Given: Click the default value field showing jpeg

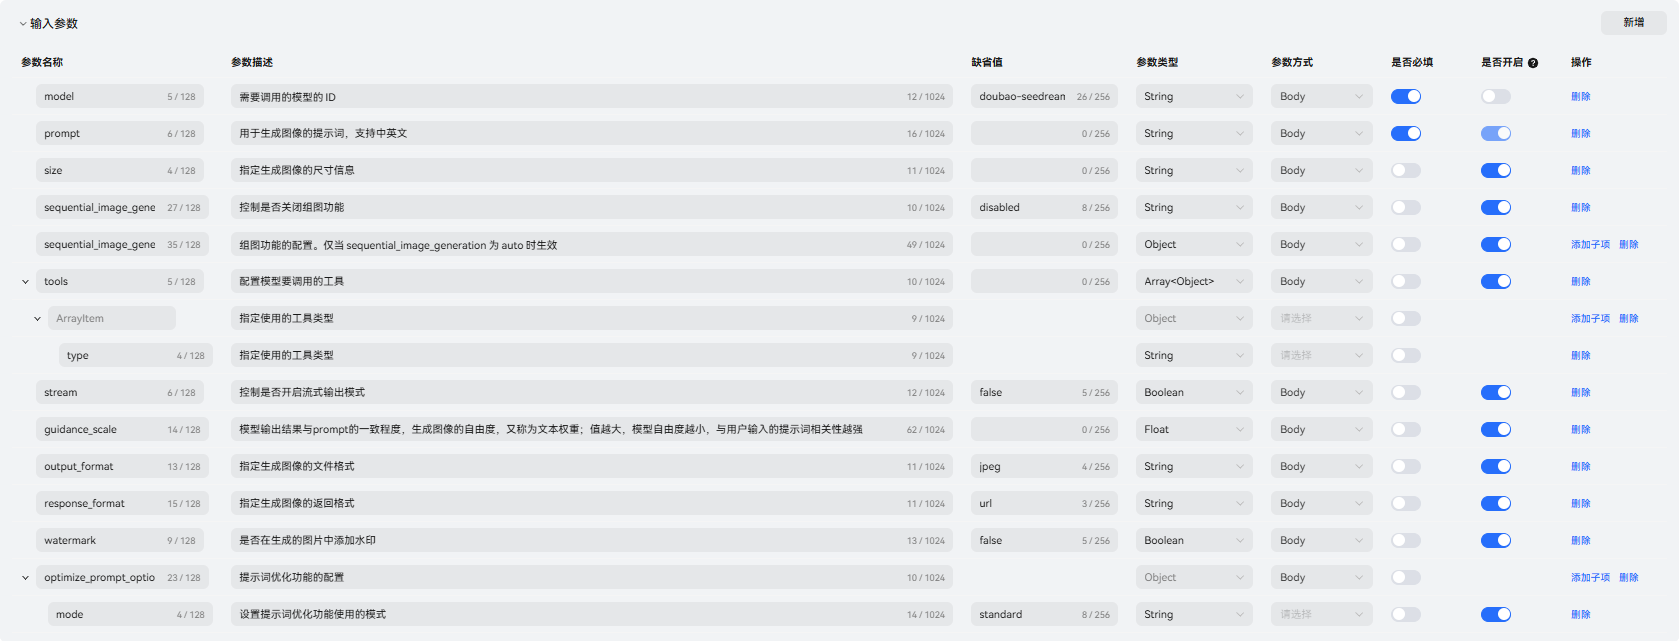Looking at the screenshot, I should click(1044, 467).
